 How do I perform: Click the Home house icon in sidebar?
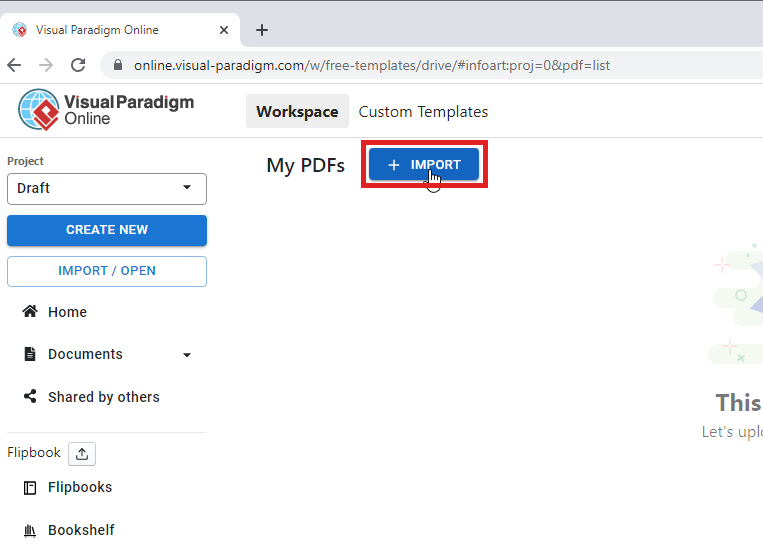30,312
